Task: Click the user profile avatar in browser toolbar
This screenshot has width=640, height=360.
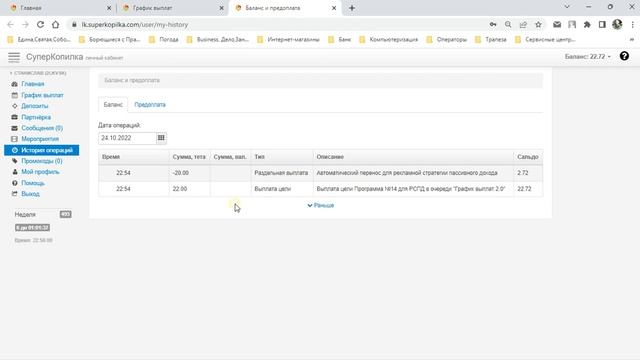Action: (x=617, y=24)
